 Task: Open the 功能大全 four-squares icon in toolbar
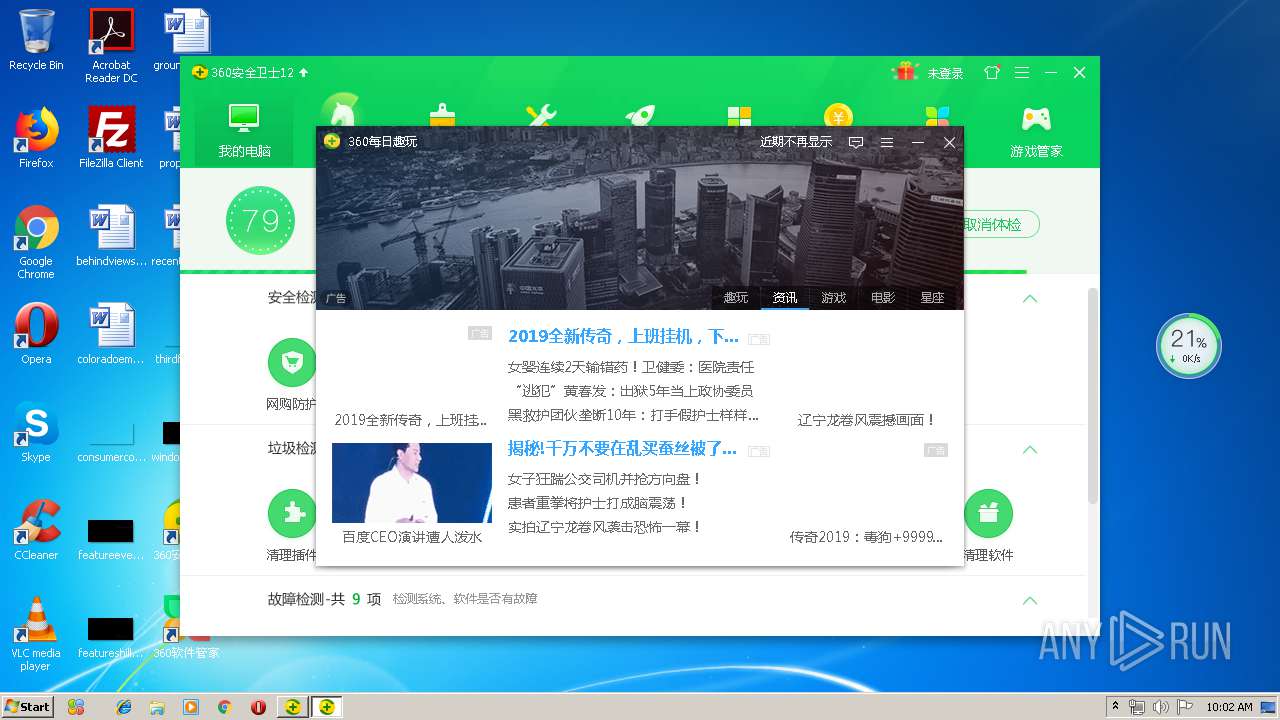tap(739, 115)
